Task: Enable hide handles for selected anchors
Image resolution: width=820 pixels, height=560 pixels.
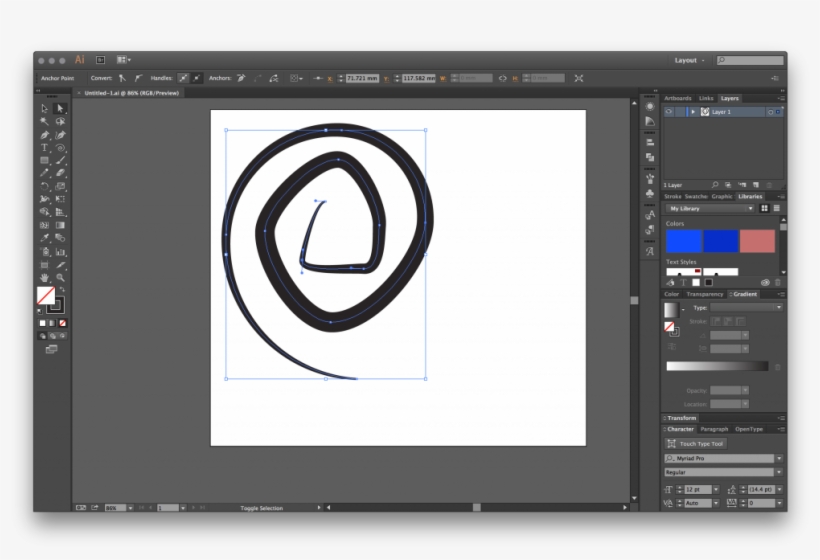Action: coord(196,78)
